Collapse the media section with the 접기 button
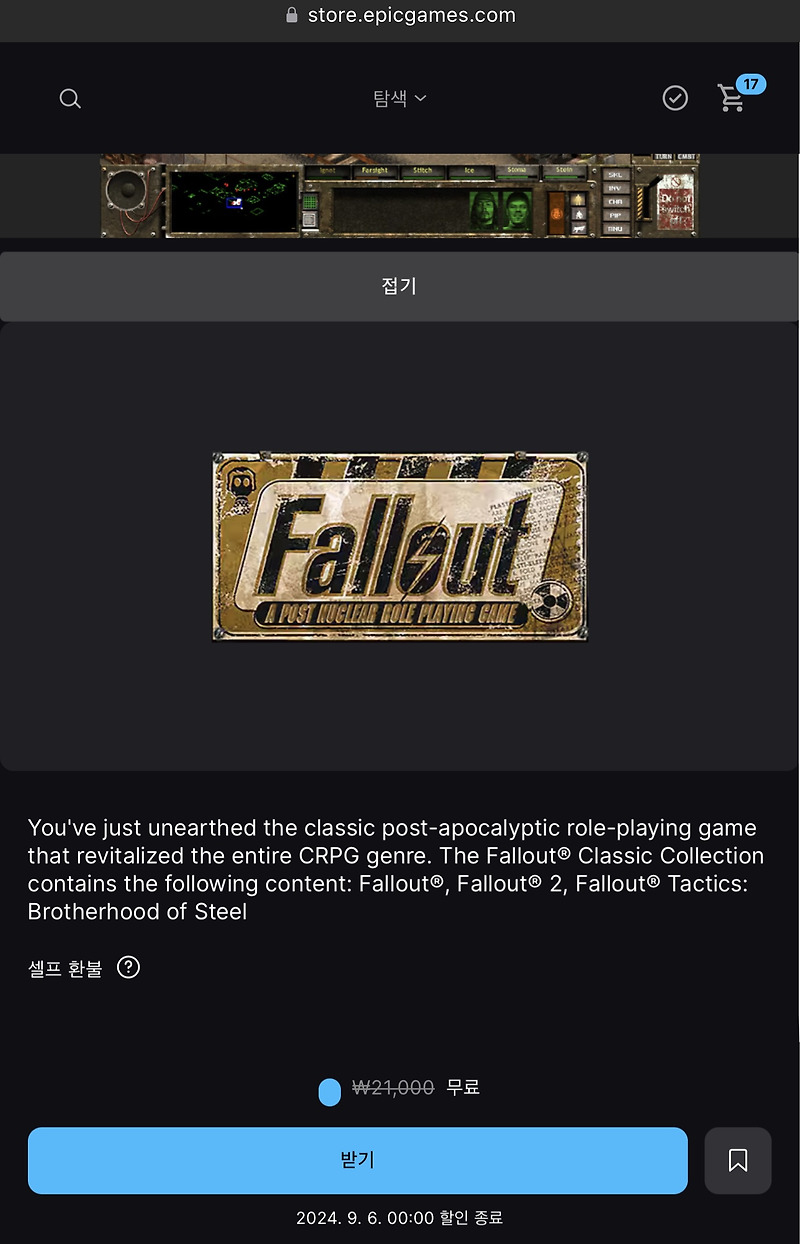The width and height of the screenshot is (800, 1244). 399,286
